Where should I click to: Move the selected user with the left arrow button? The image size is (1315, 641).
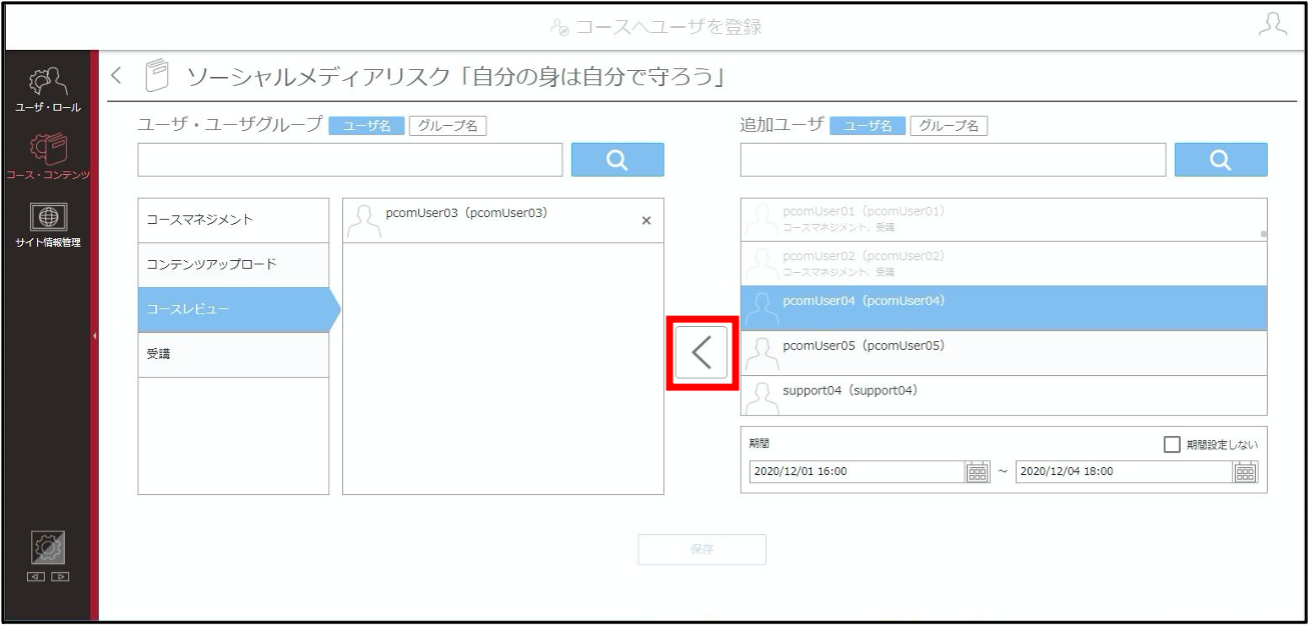coord(701,353)
